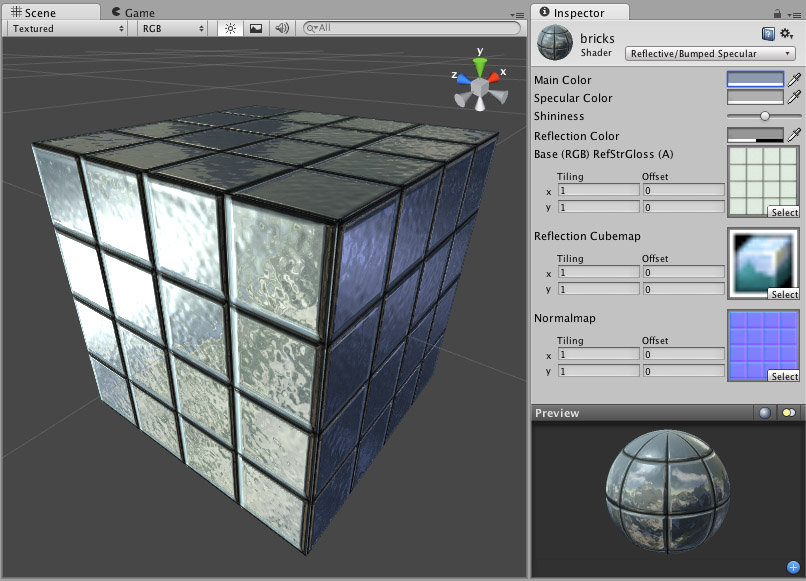This screenshot has width=806, height=581.
Task: Lock the Inspector panel
Action: [778, 14]
